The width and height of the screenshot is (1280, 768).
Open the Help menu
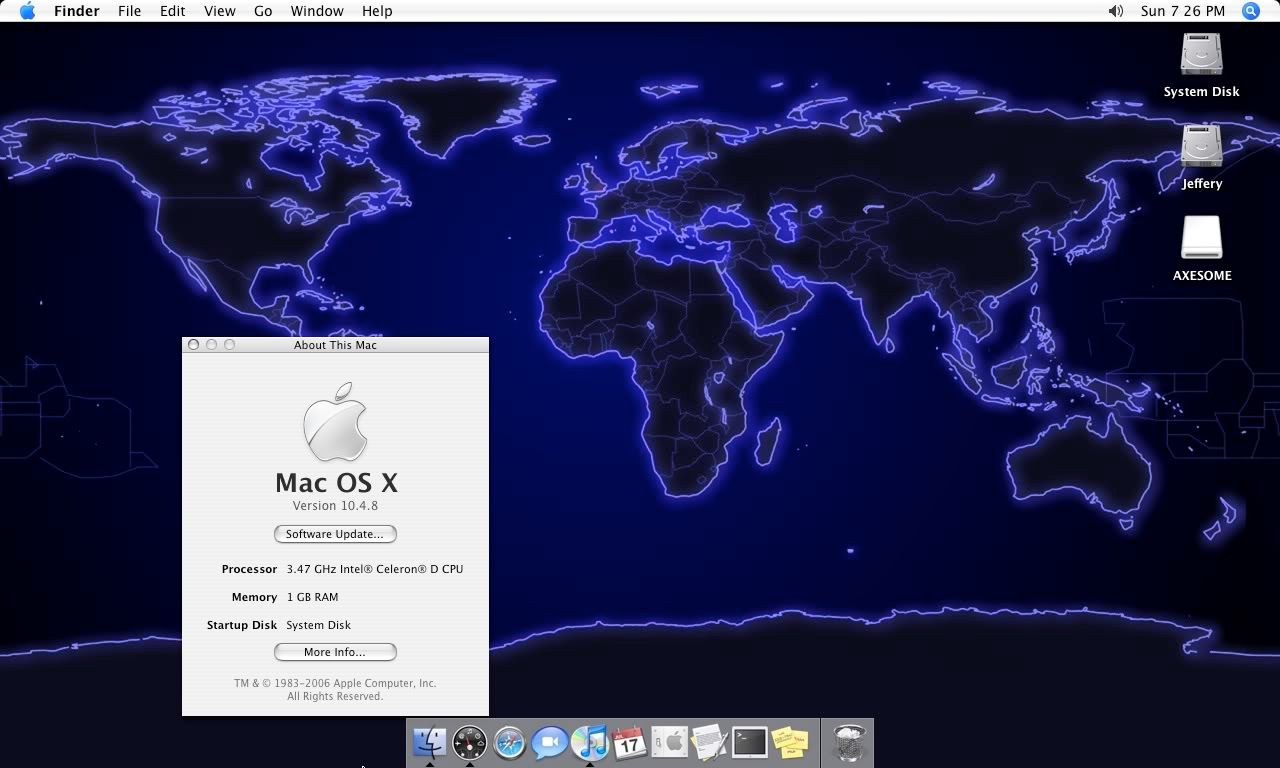point(377,11)
